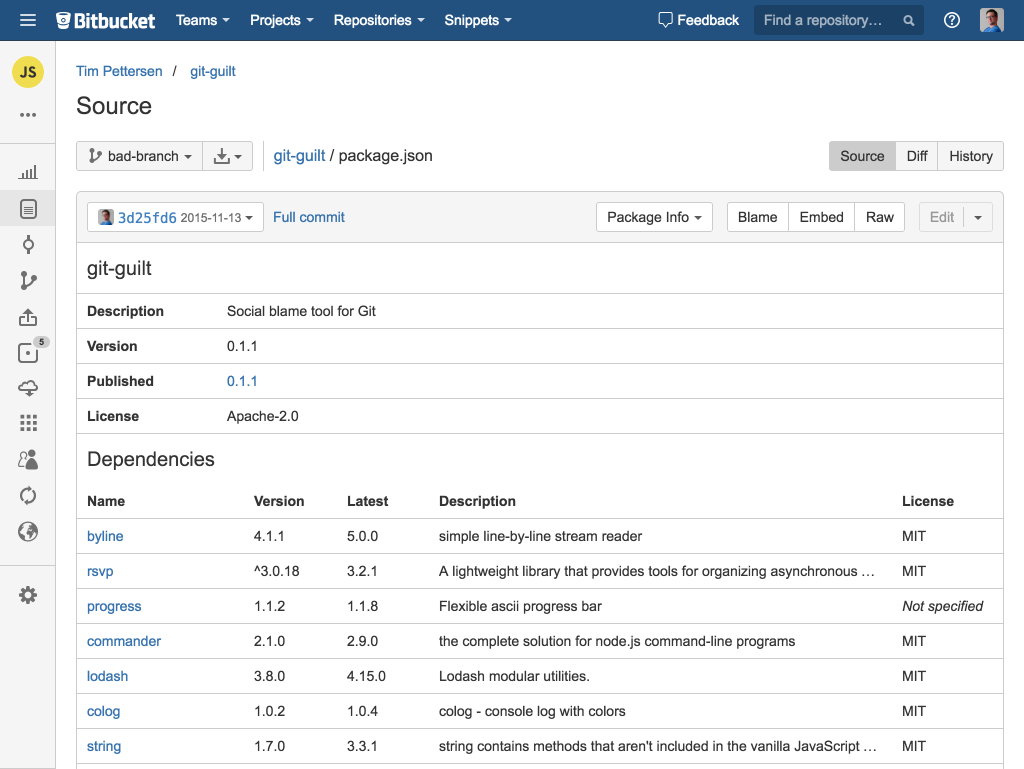Screen dimensions: 1024x769
Task: Open the rsvp dependency link
Action: (x=100, y=571)
